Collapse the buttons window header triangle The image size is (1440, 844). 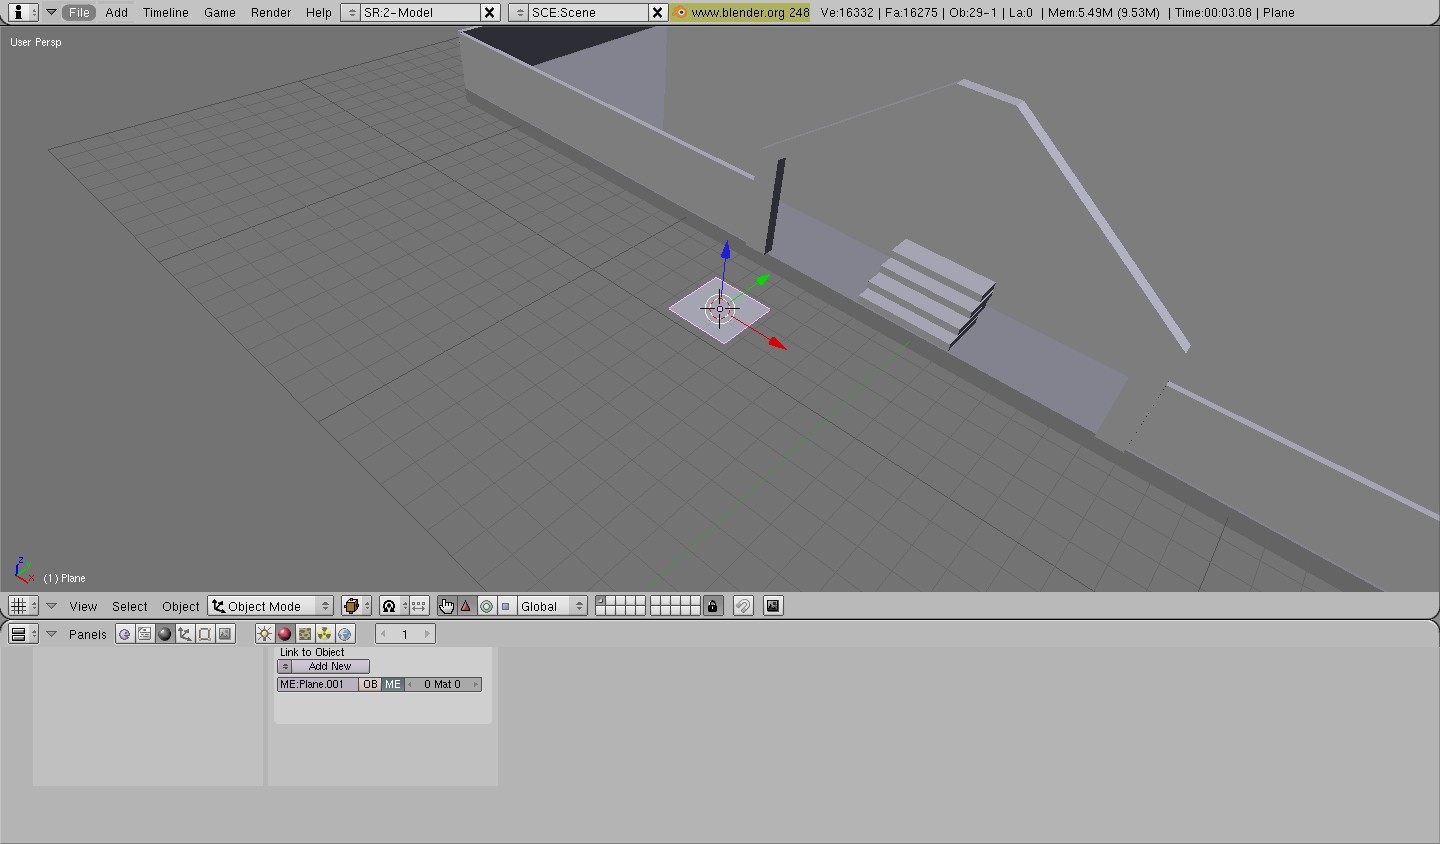(51, 634)
